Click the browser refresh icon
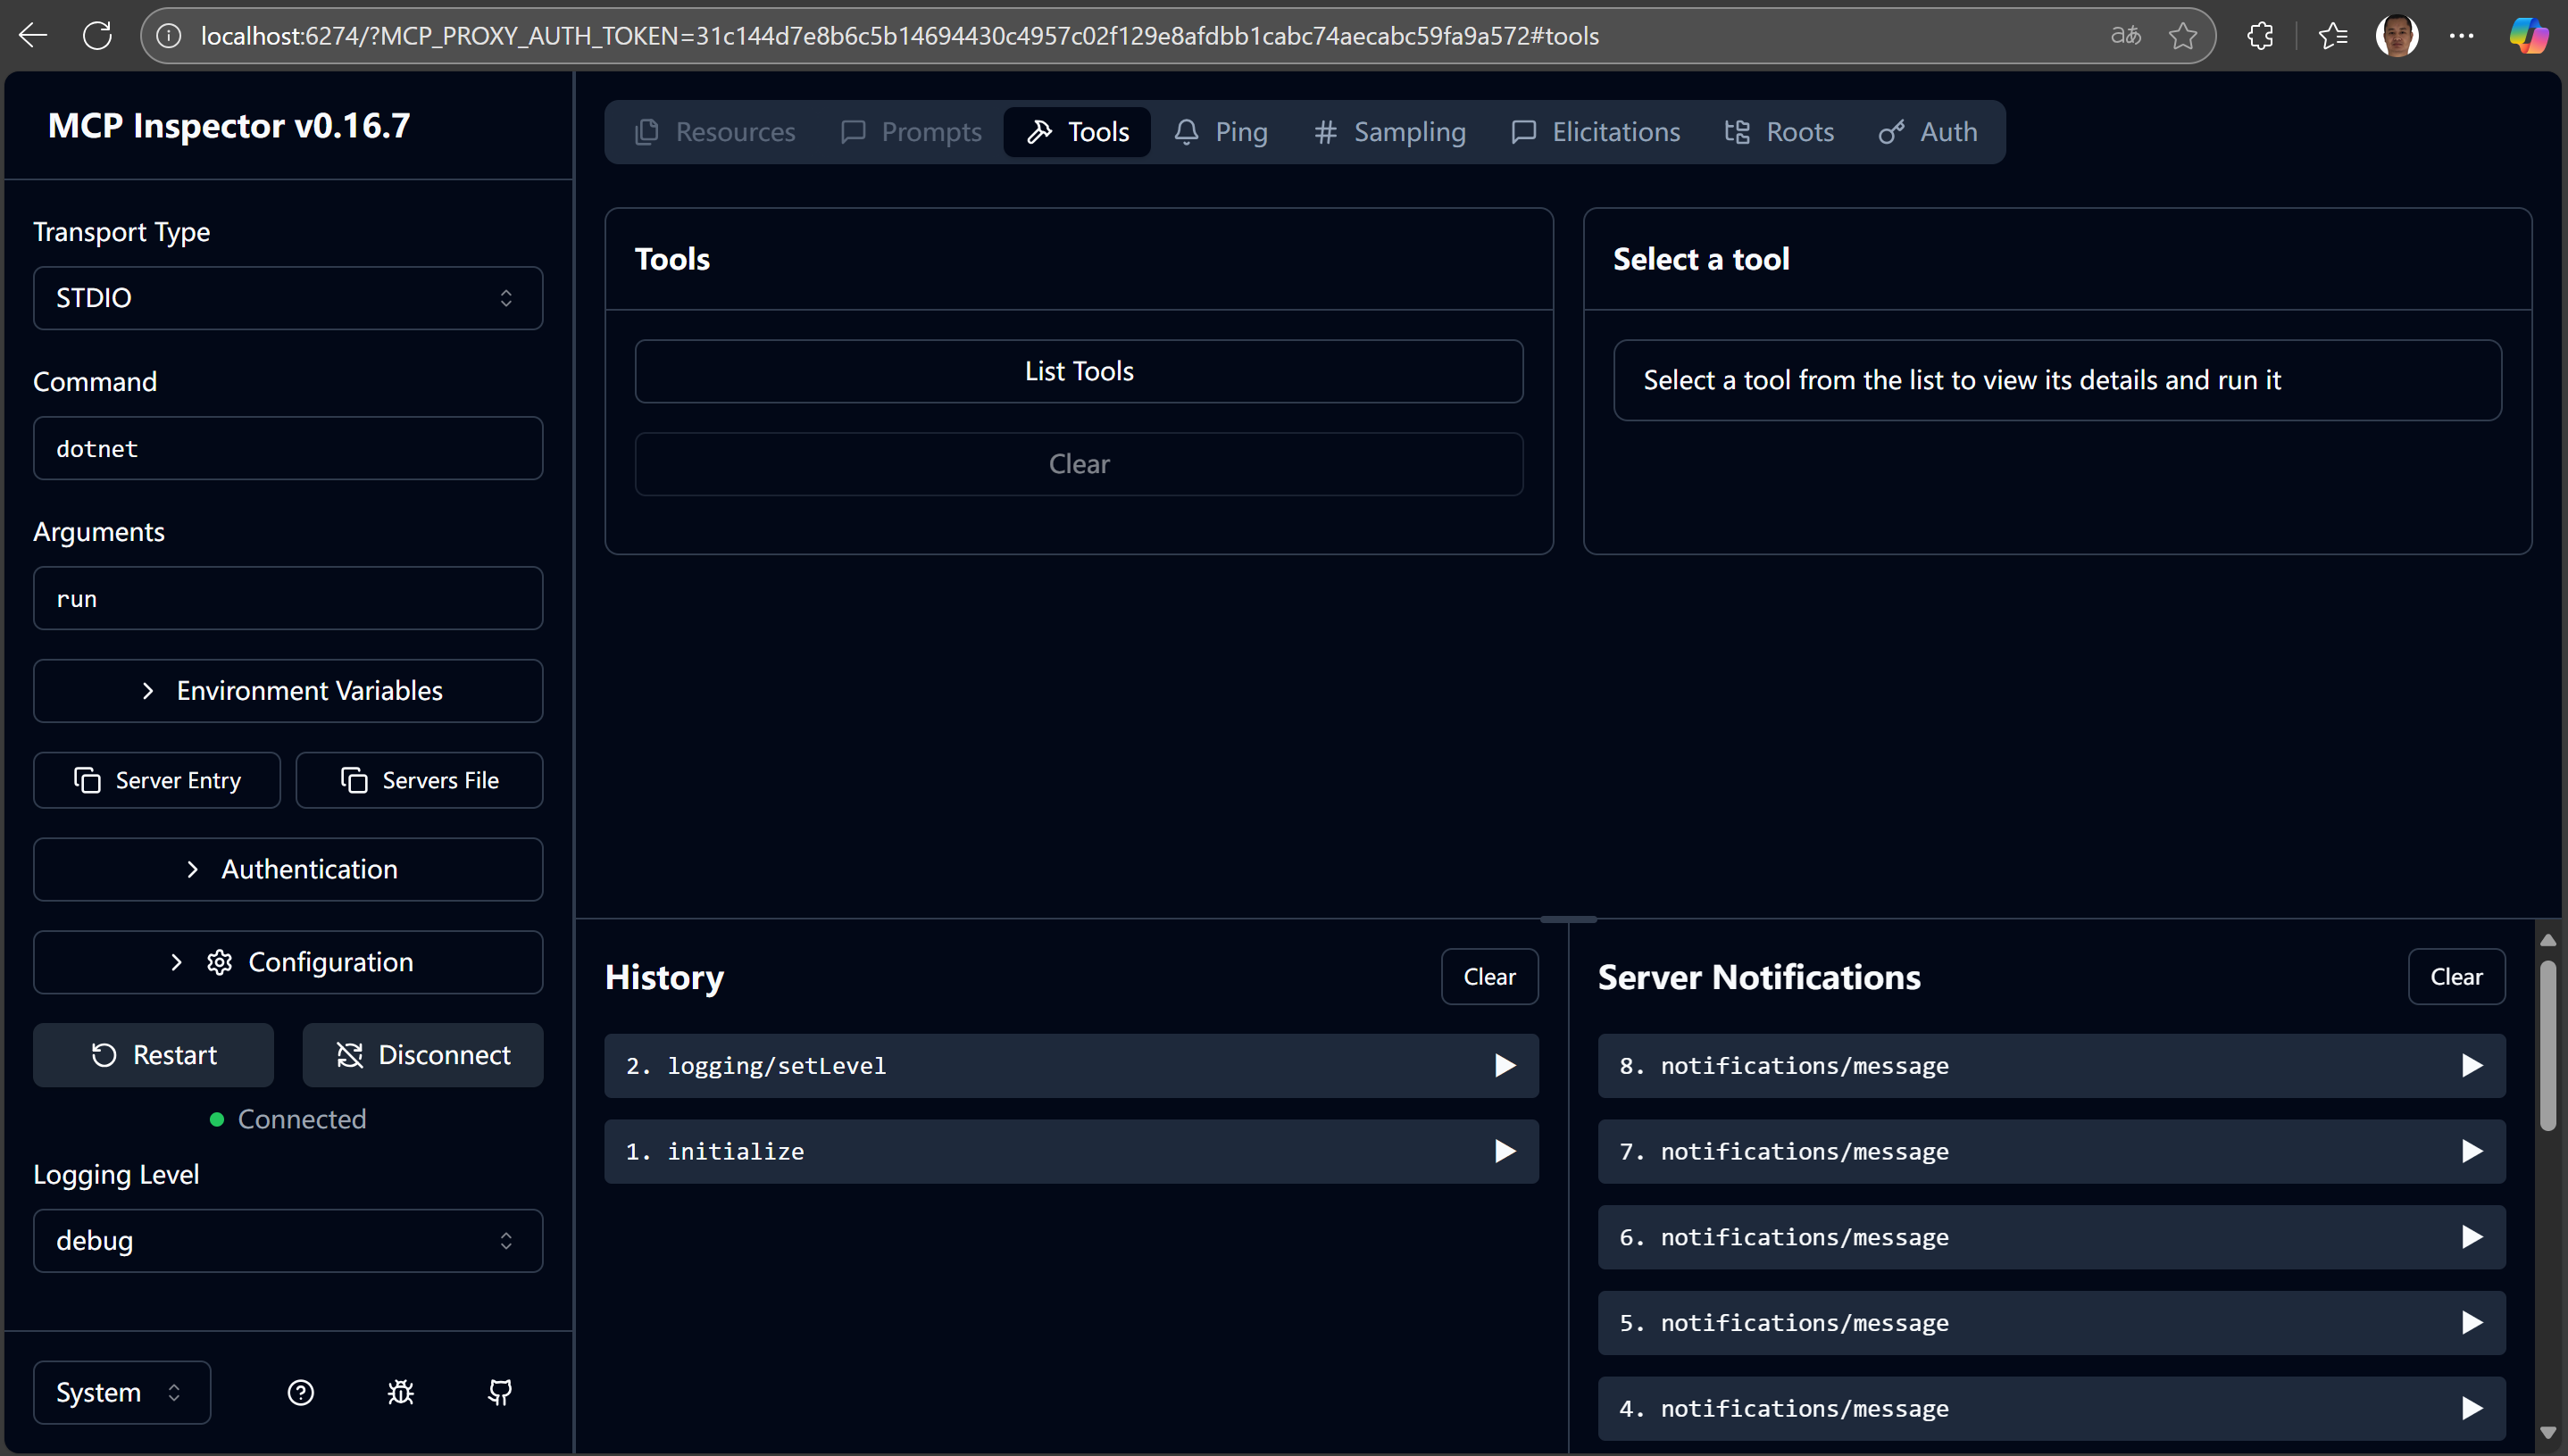The height and width of the screenshot is (1456, 2568). pyautogui.click(x=97, y=36)
